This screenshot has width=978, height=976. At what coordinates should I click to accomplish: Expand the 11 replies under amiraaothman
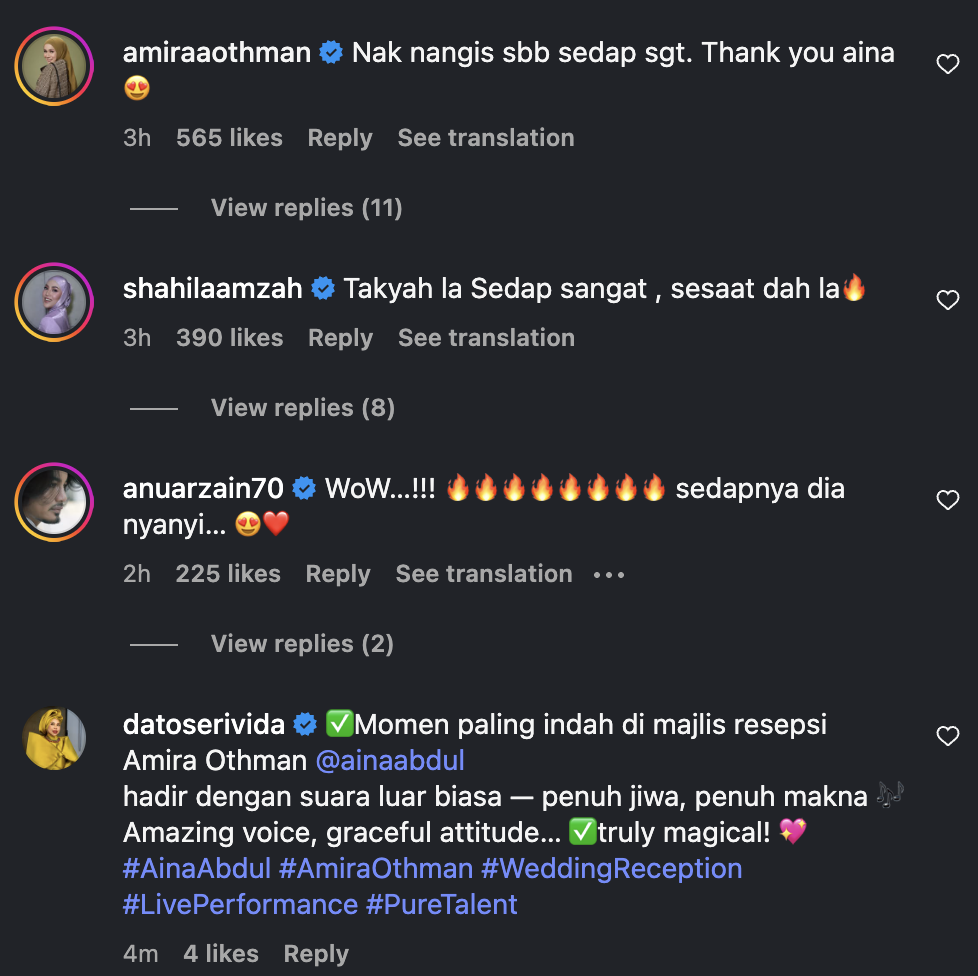[x=306, y=208]
